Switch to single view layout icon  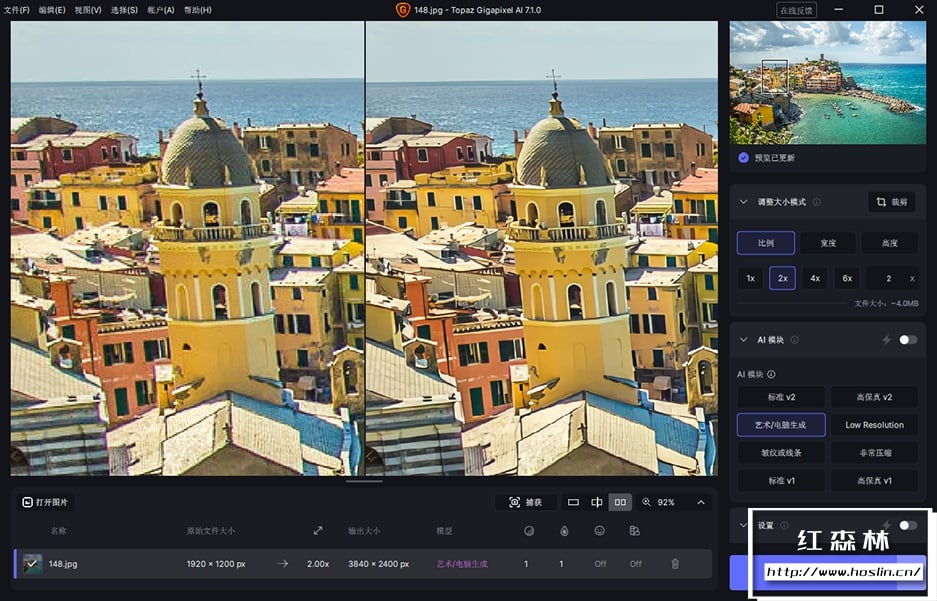[573, 502]
